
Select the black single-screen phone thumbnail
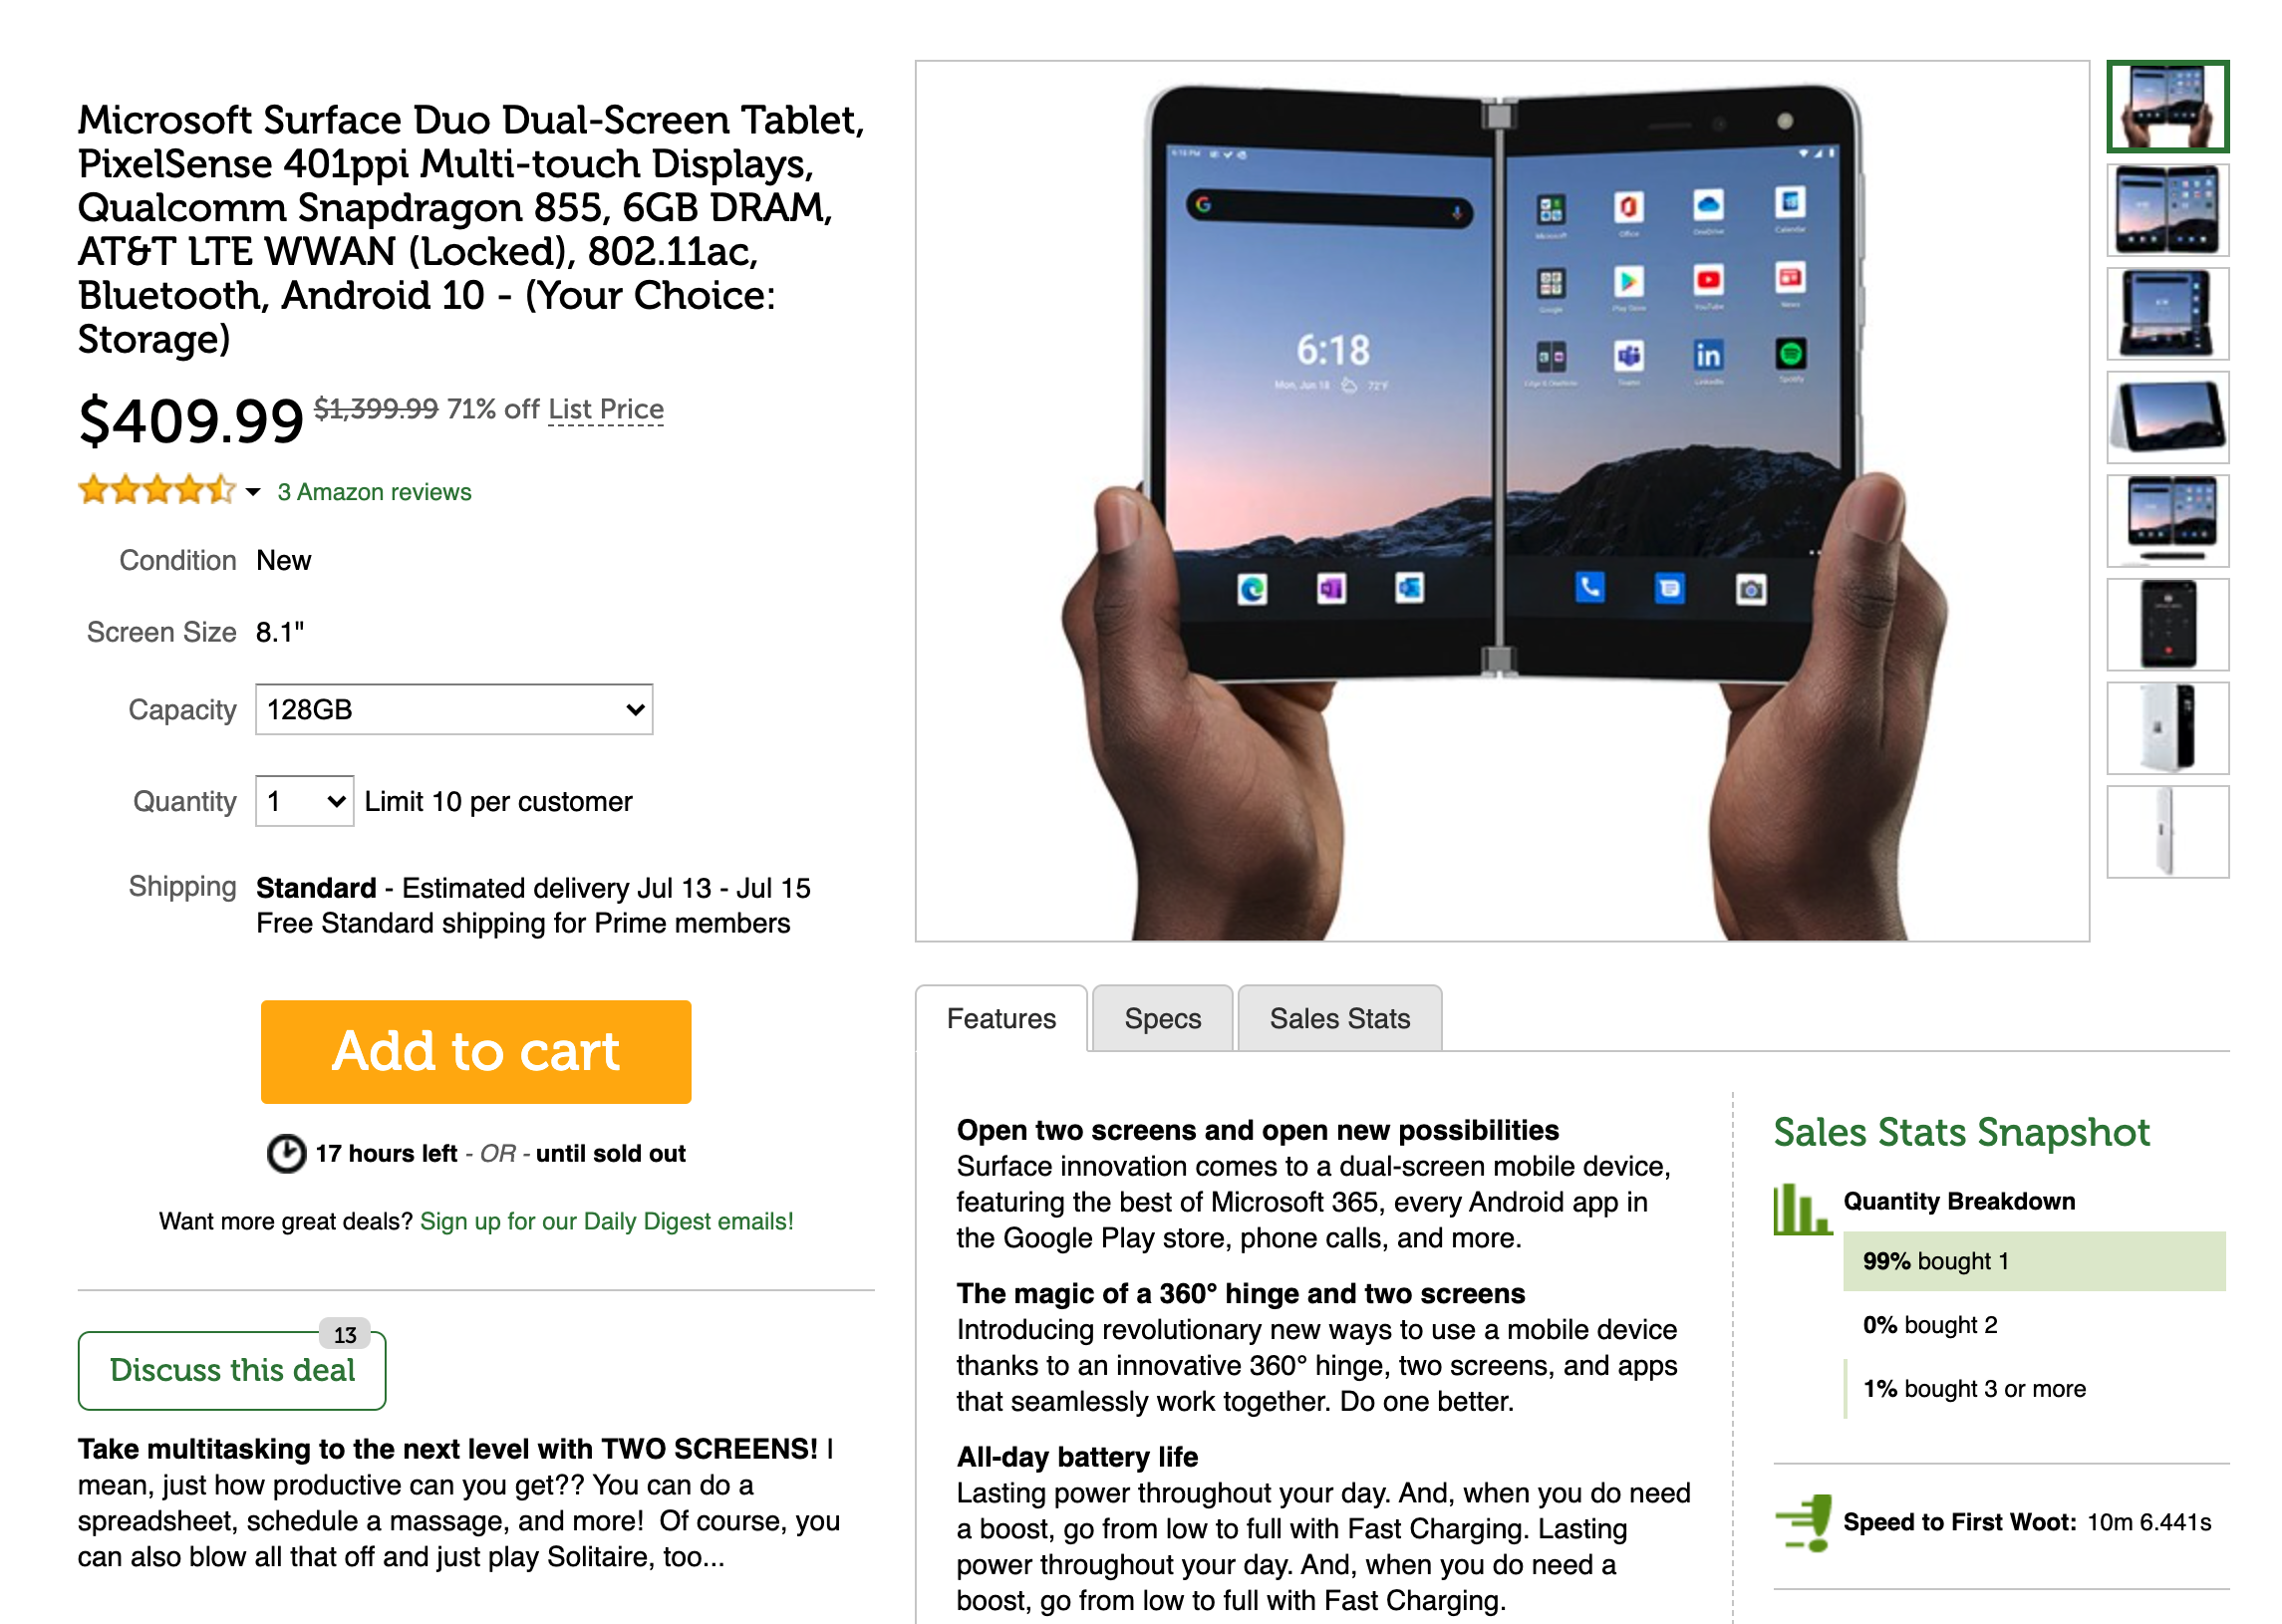(x=2167, y=624)
